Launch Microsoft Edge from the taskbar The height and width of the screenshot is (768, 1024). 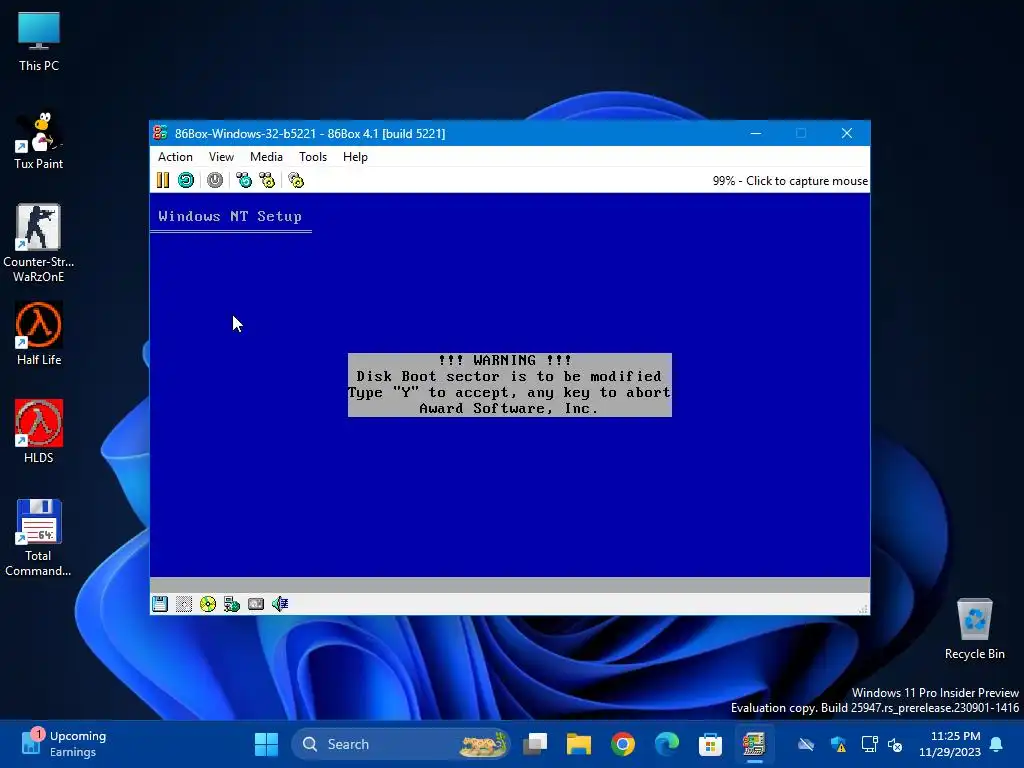pos(667,744)
